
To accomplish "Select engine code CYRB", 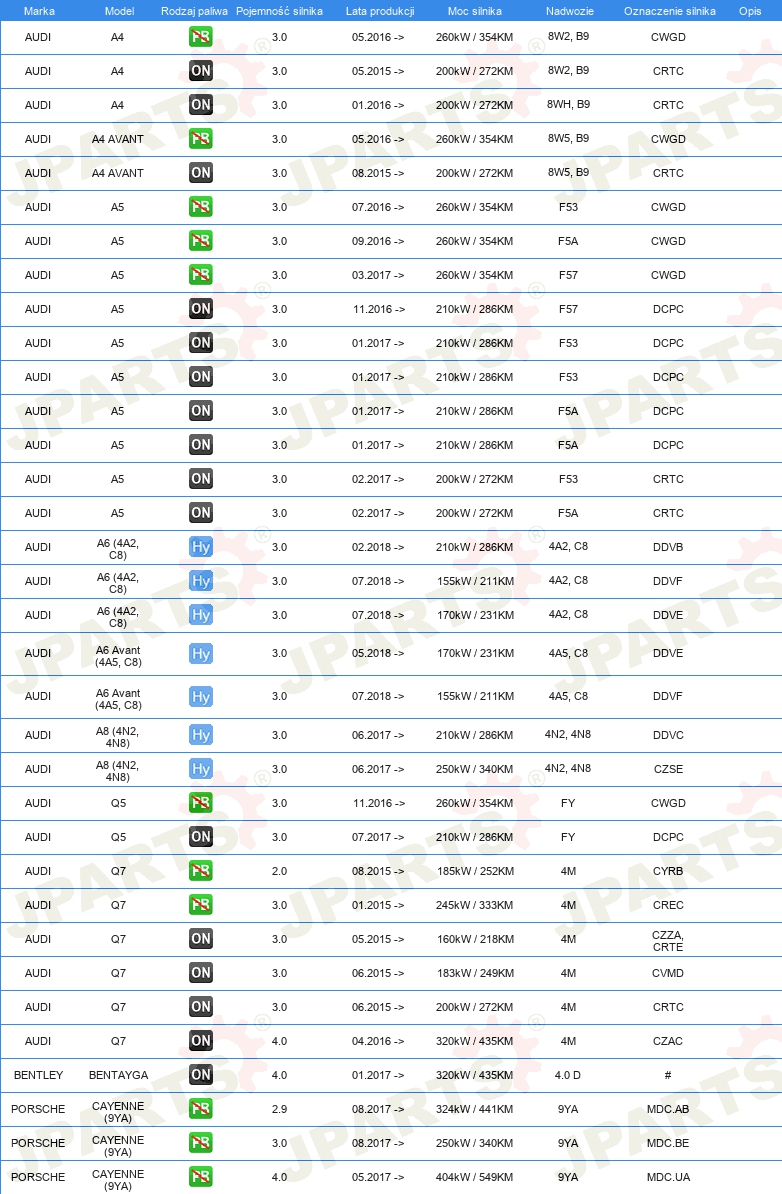I will click(668, 871).
